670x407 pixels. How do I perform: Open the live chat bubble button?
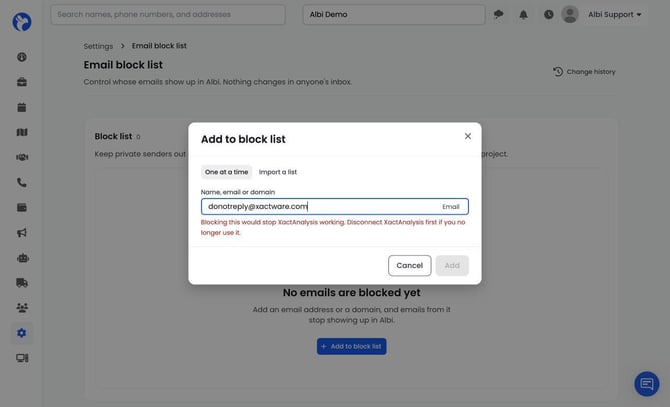(646, 384)
